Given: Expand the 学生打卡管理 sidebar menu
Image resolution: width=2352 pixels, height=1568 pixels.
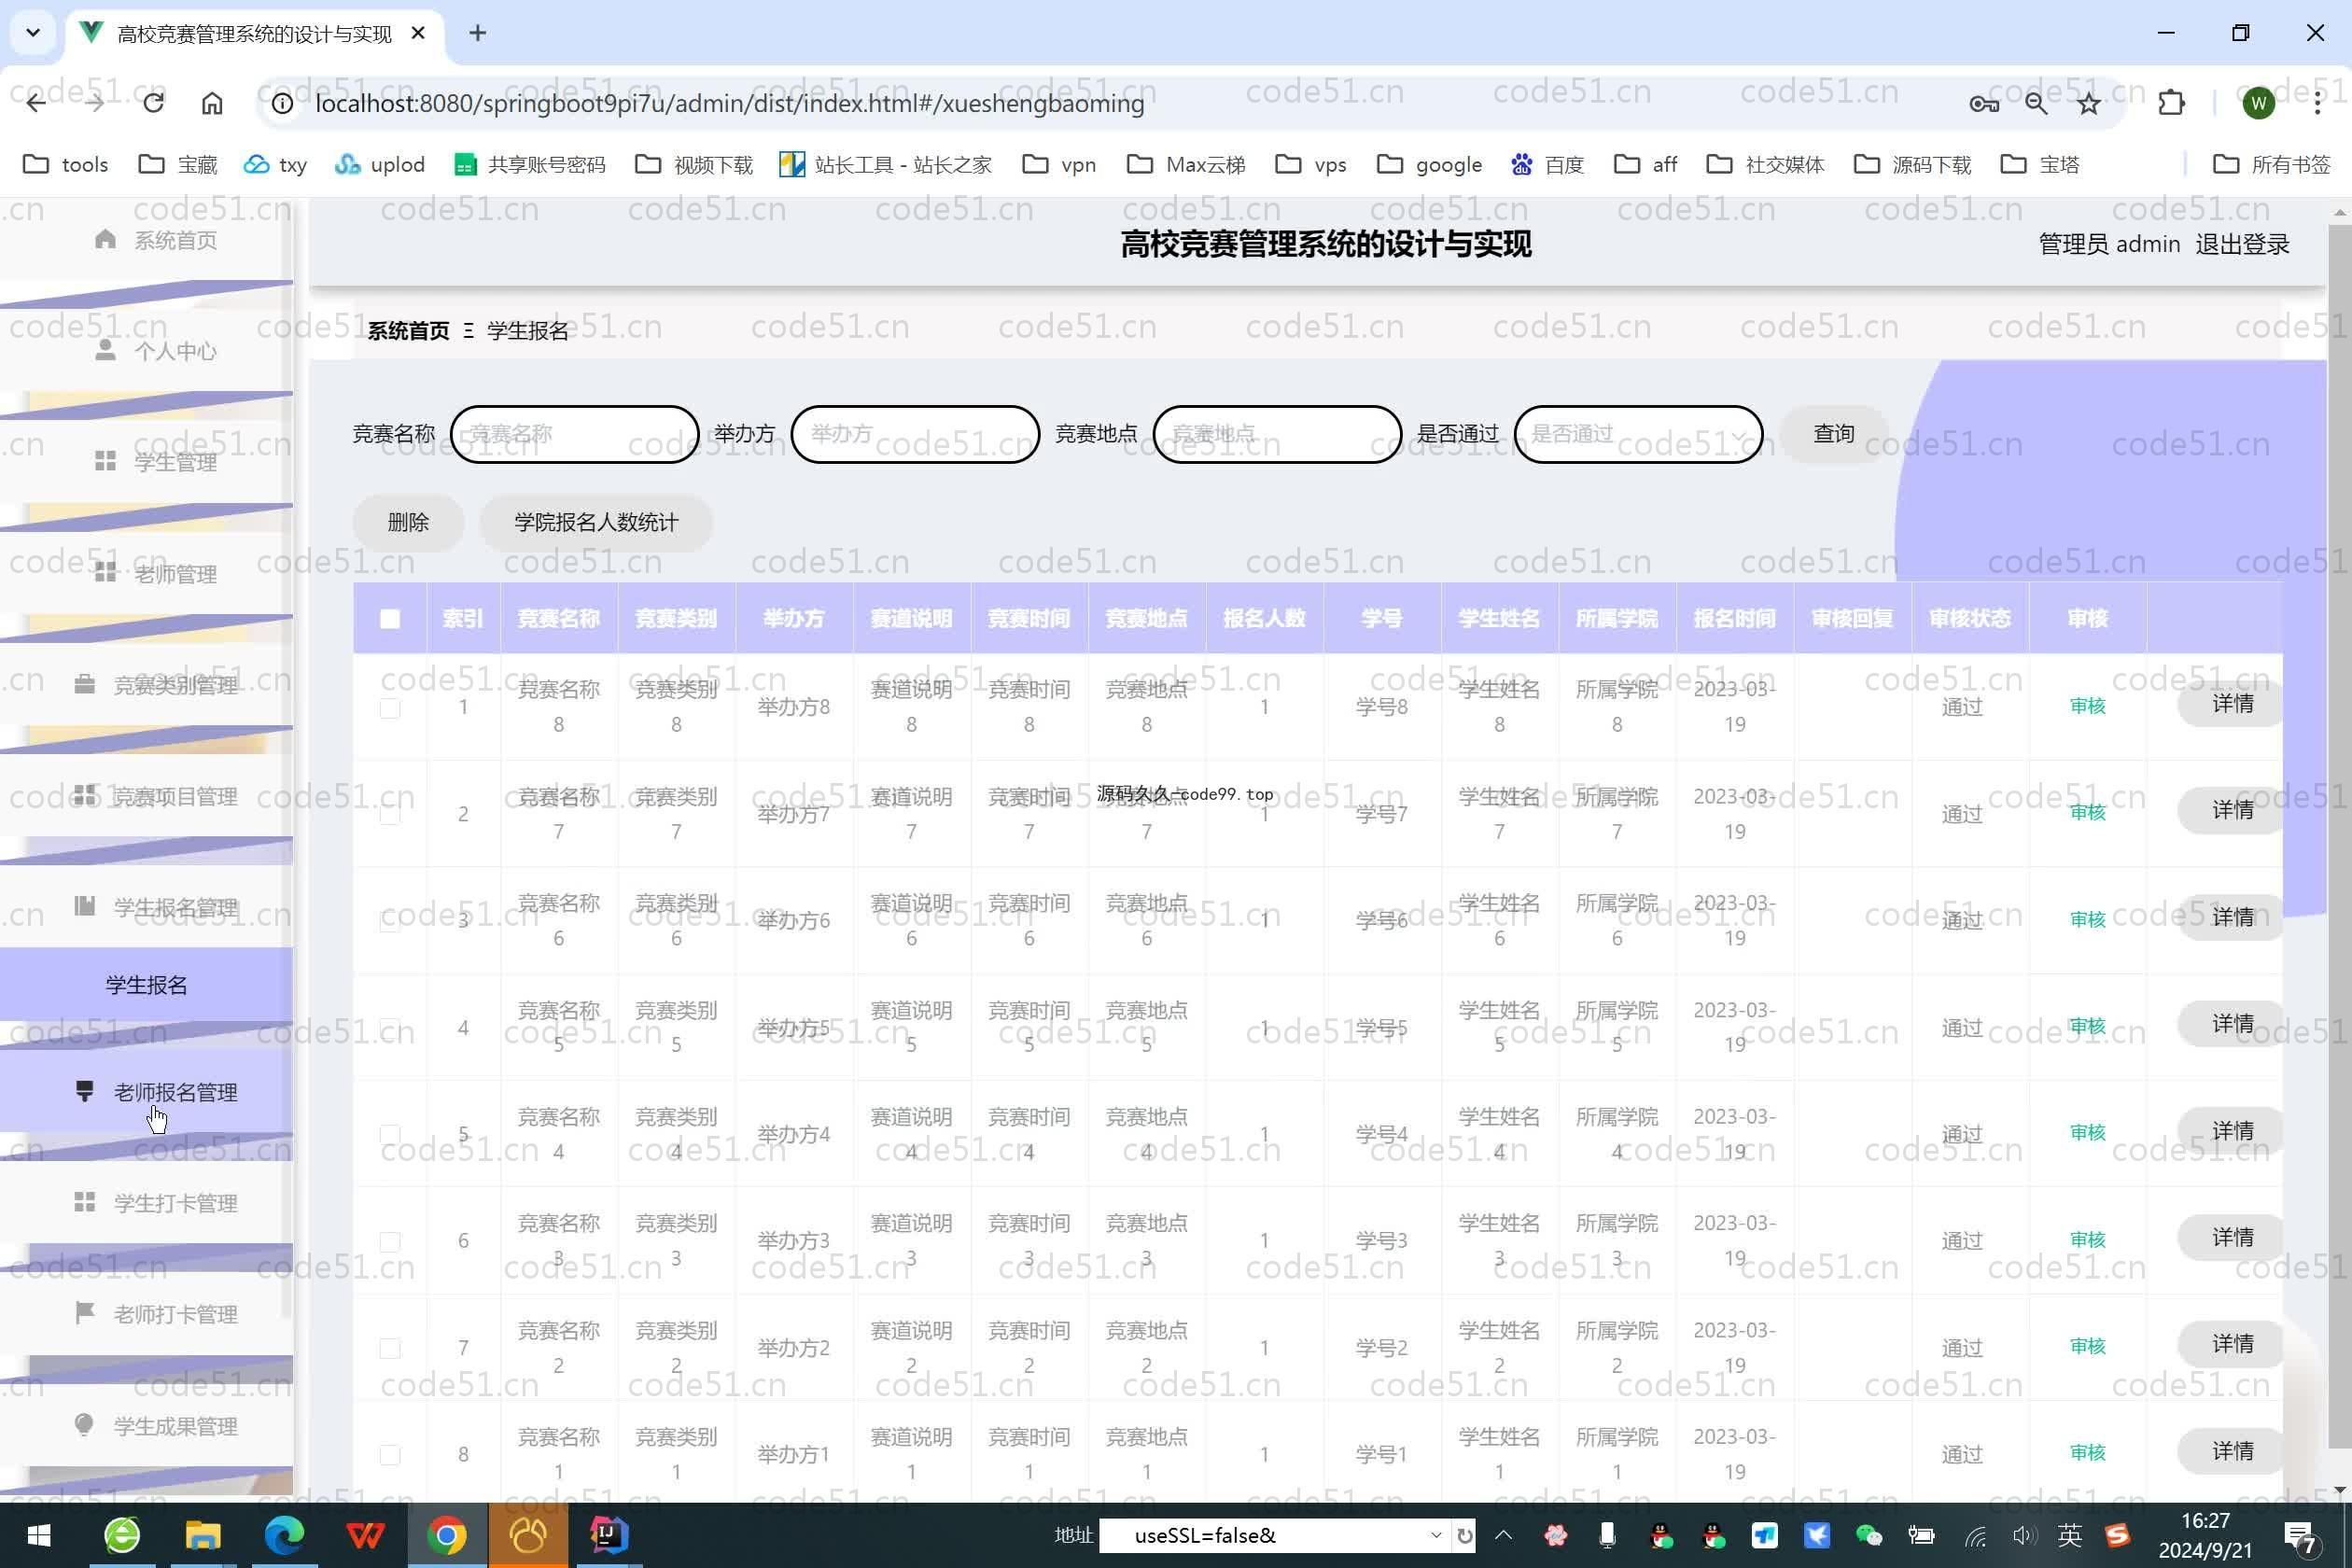Looking at the screenshot, I should 147,1203.
